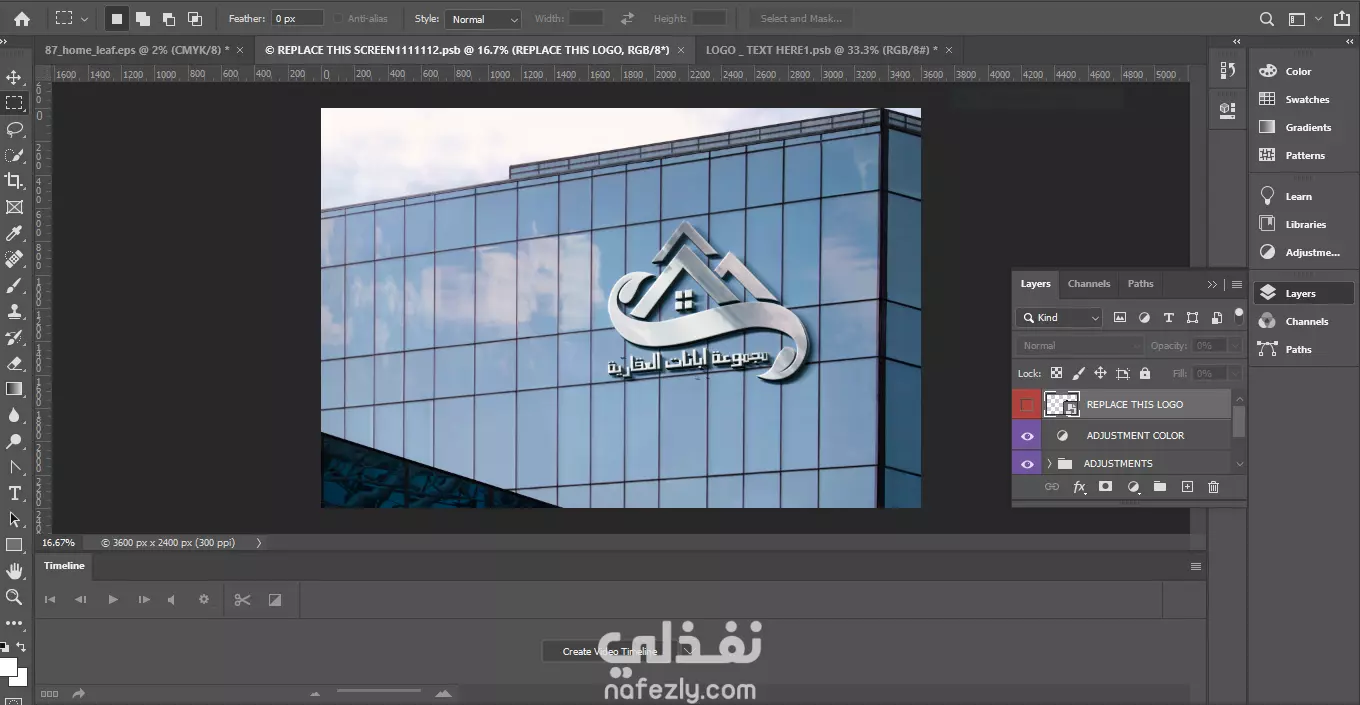1360x705 pixels.
Task: Choose Subtract from selection mode icon
Action: click(x=169, y=18)
